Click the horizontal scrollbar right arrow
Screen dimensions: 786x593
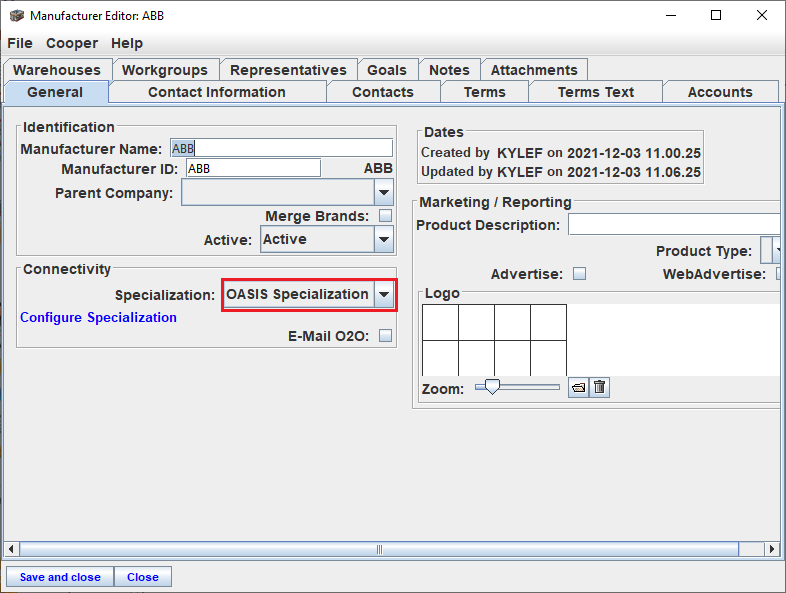[x=772, y=549]
